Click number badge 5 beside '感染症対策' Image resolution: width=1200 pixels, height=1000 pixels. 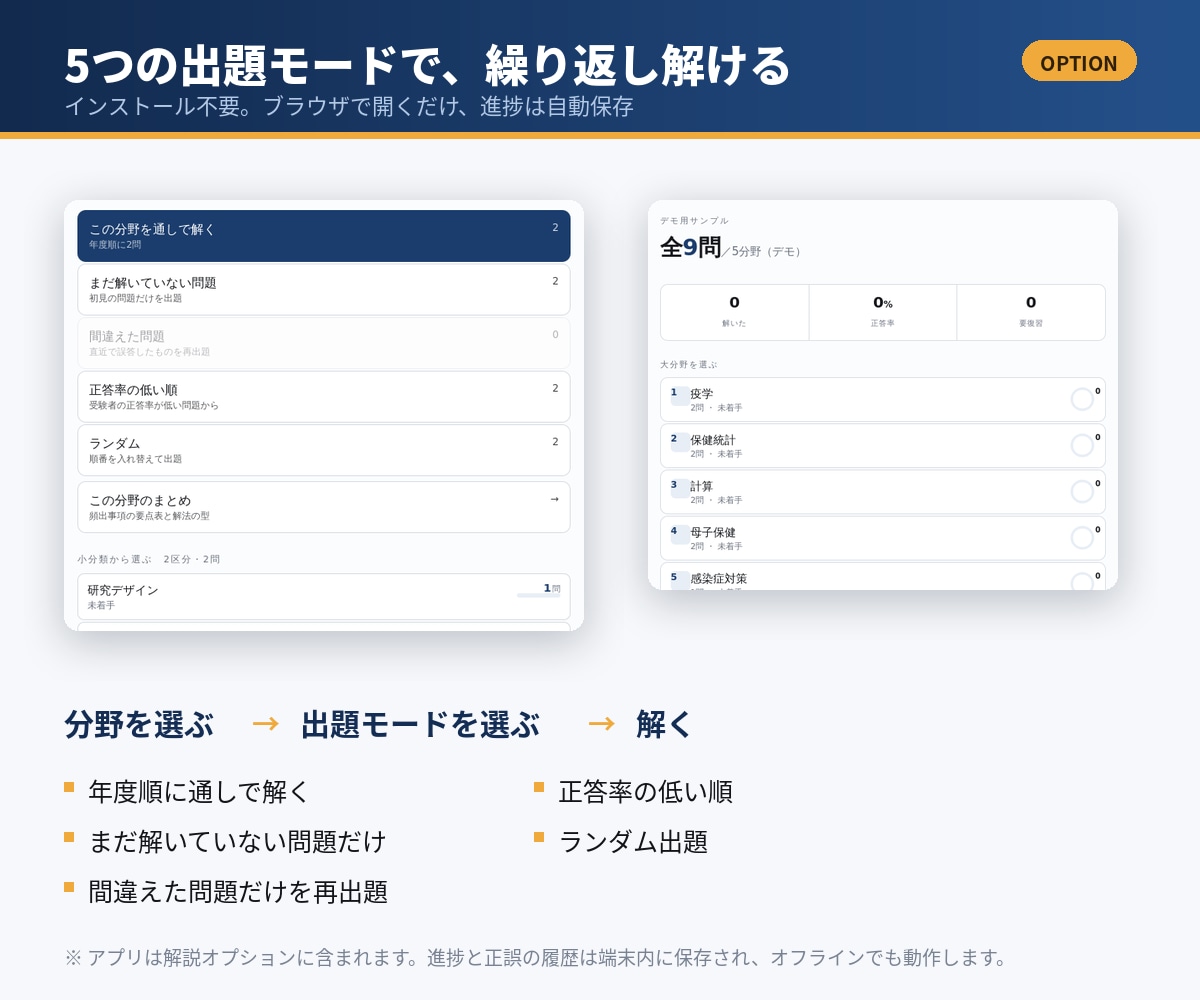point(679,580)
